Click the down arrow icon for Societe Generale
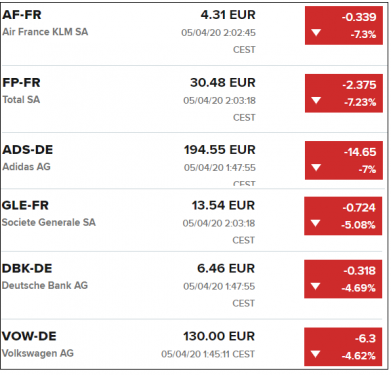Screen dimensions: 391x375 (315, 223)
